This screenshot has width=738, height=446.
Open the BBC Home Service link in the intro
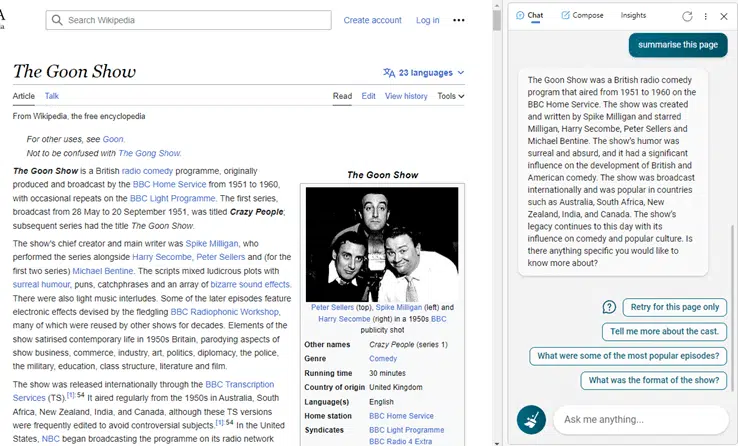coord(169,184)
